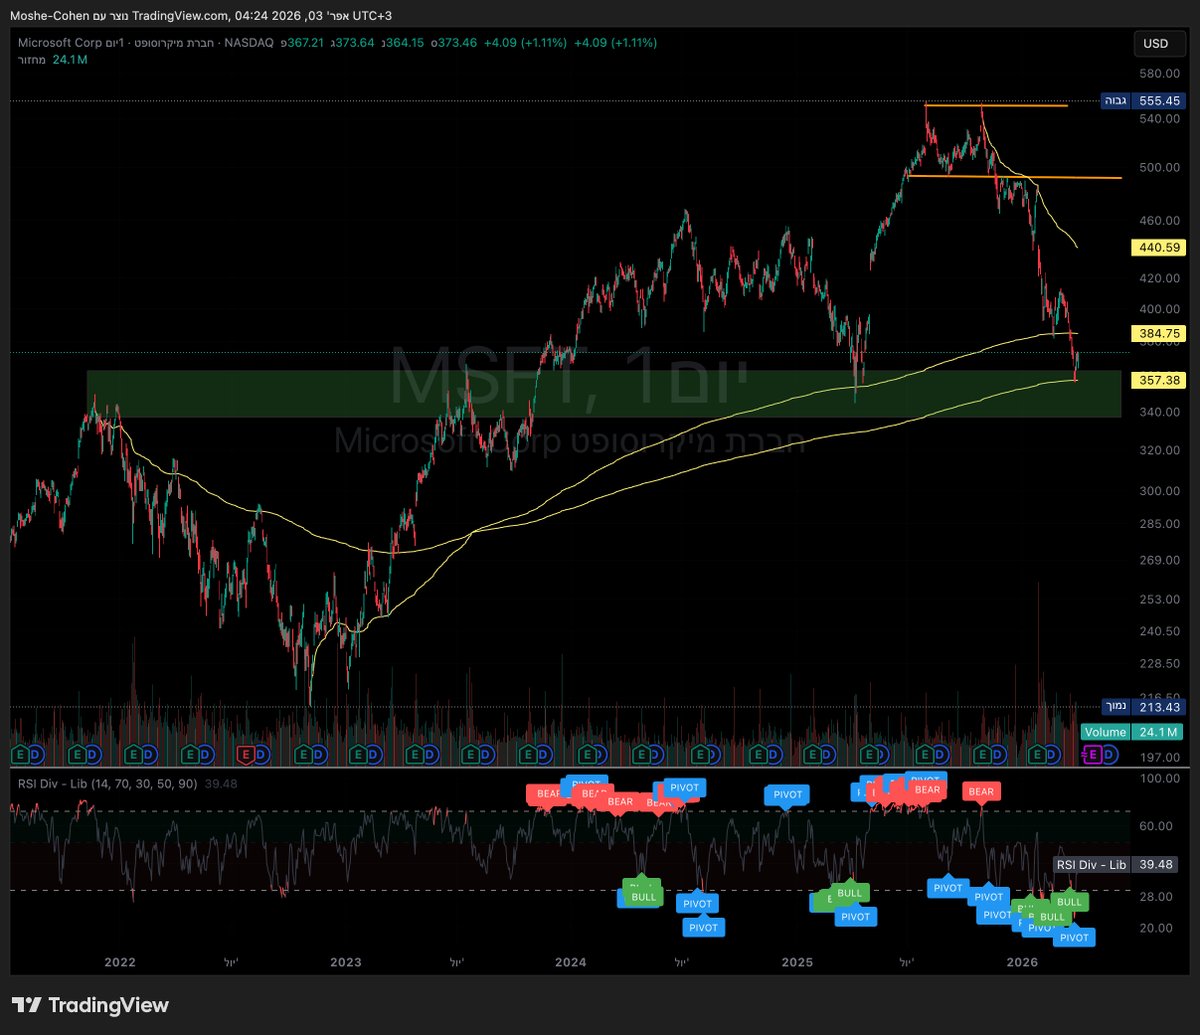Click the 300.00 price scale value

(1158, 491)
